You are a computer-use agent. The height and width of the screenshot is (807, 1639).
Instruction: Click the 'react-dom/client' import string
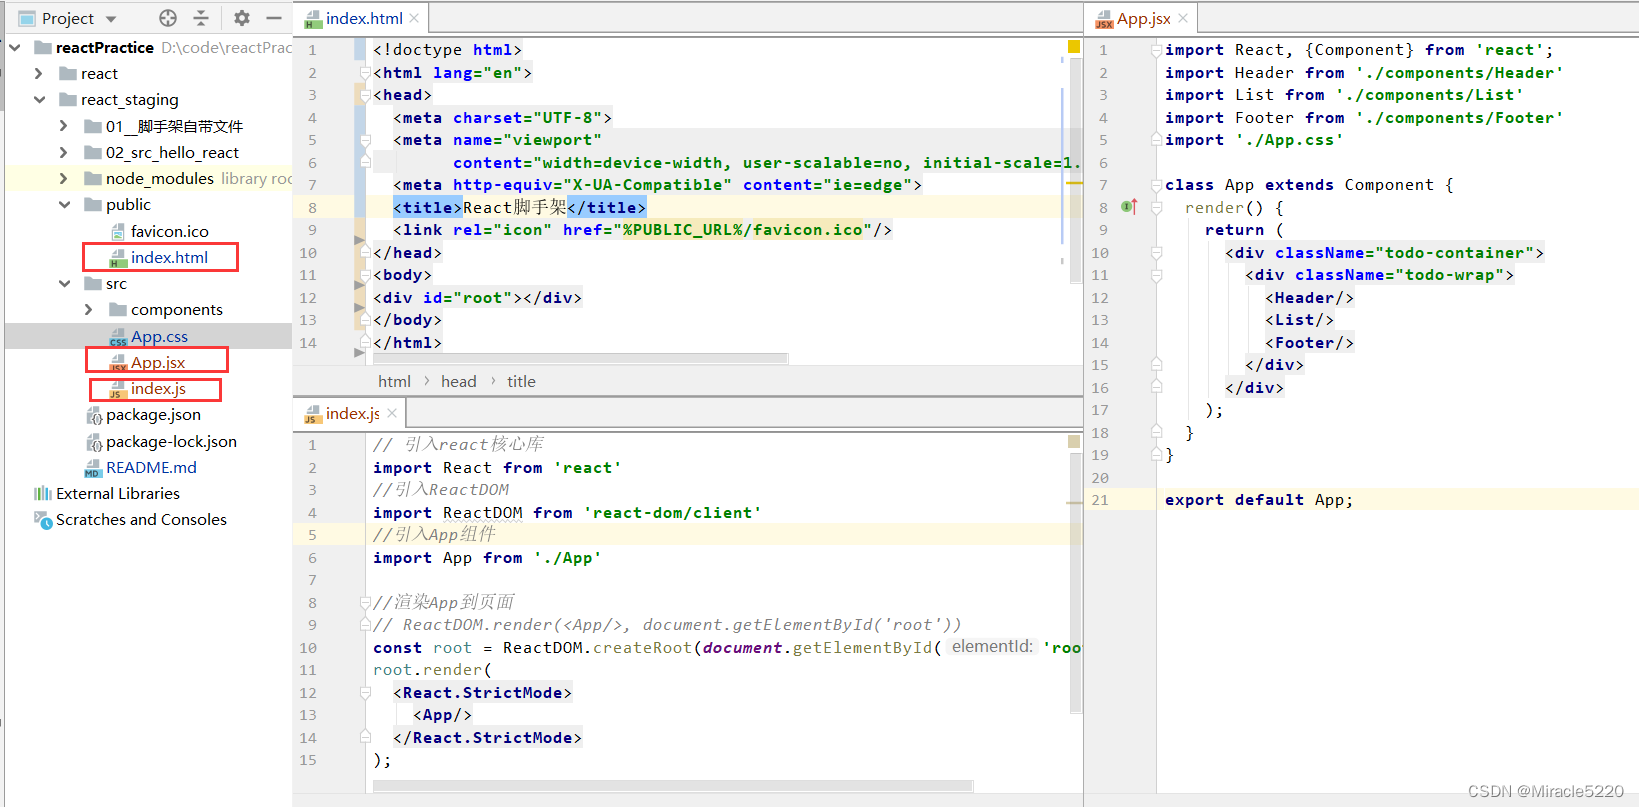(672, 513)
